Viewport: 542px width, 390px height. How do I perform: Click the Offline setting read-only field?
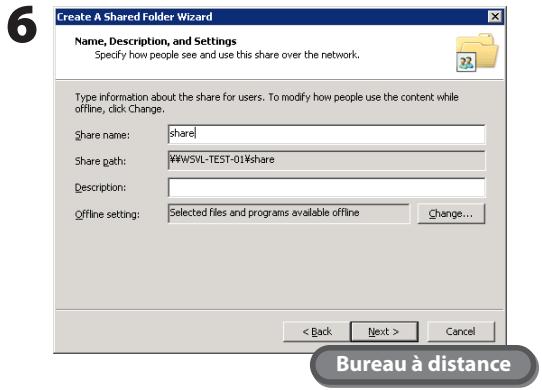(x=289, y=213)
